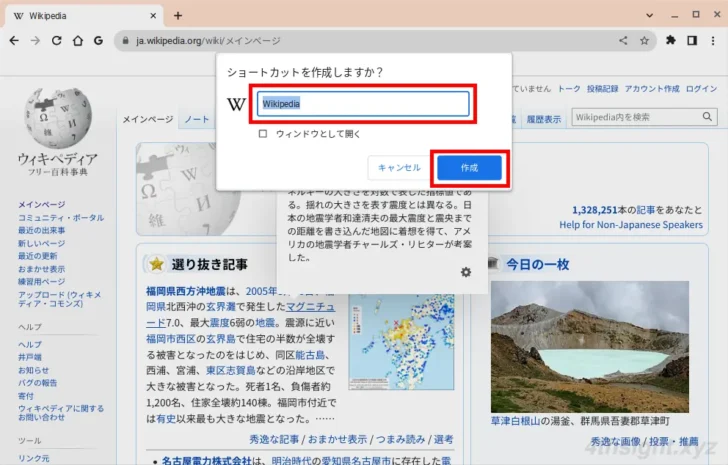Open リンク元 sidebar link
The image size is (728, 465).
(x=33, y=458)
